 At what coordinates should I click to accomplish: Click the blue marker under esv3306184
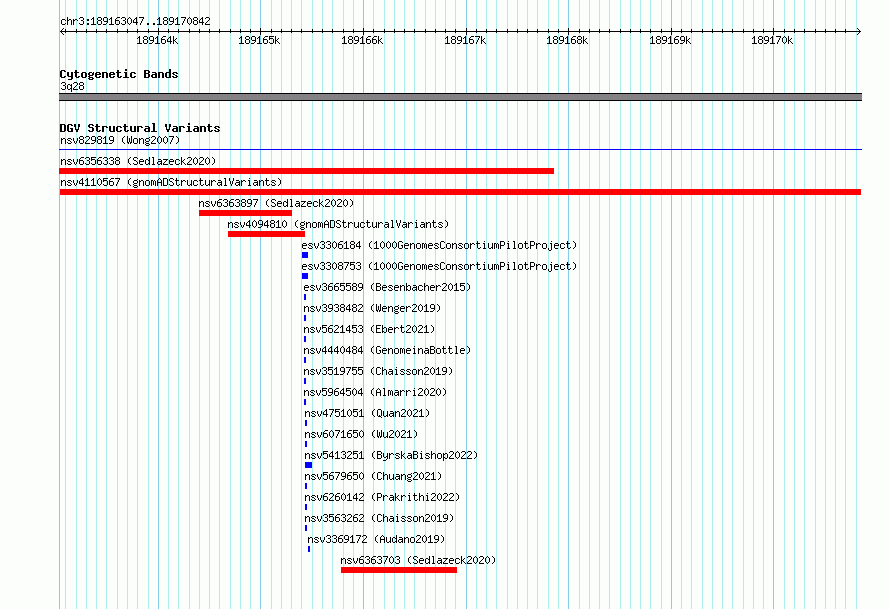[x=305, y=255]
